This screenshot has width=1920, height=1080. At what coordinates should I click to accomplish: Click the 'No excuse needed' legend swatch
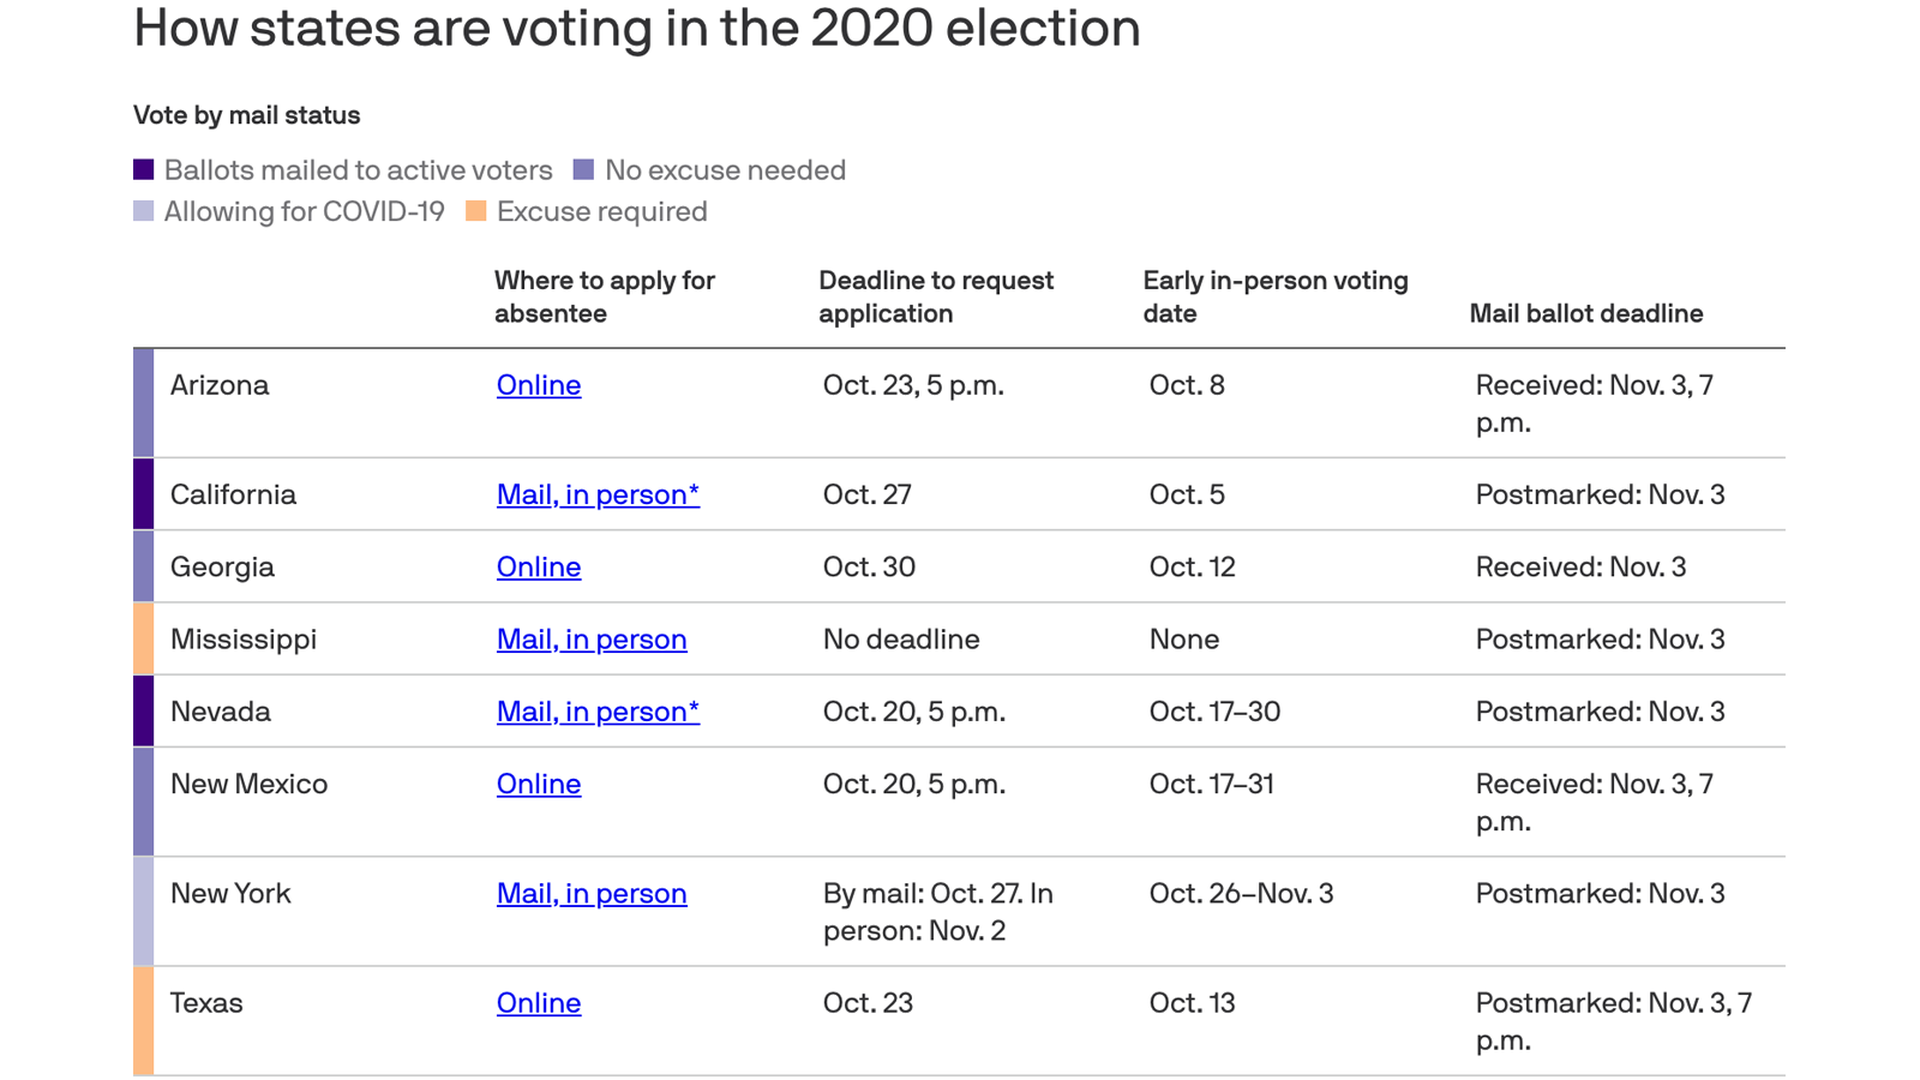tap(583, 170)
